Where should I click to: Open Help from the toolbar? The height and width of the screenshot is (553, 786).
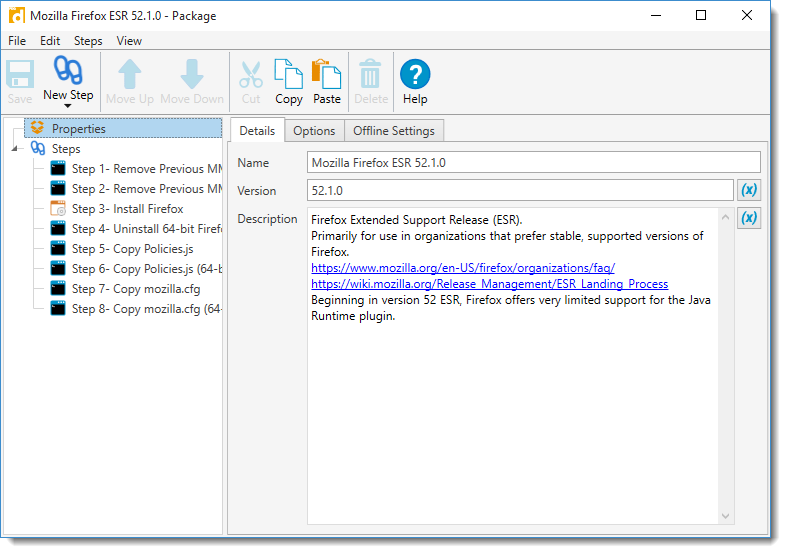pos(415,74)
